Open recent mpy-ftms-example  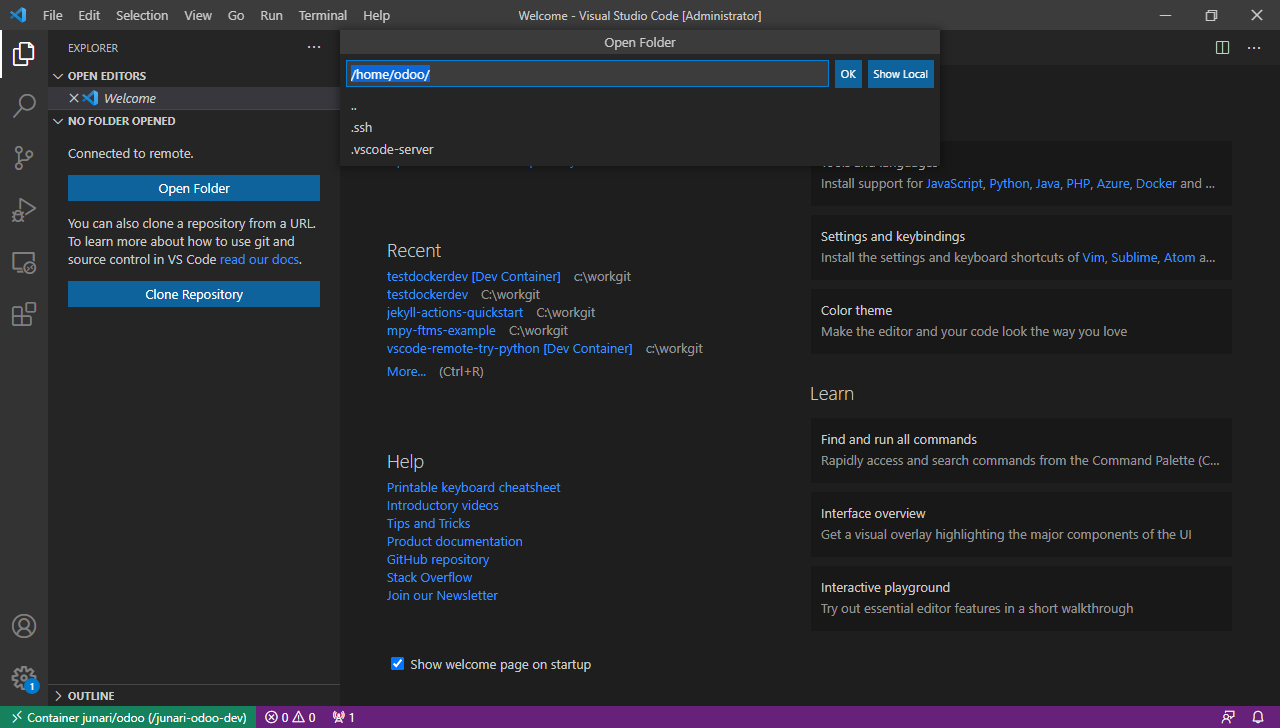click(x=441, y=330)
